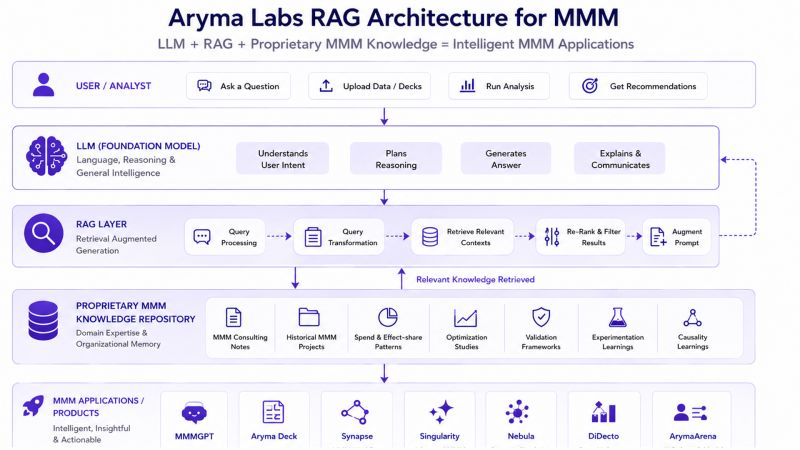The height and width of the screenshot is (450, 800).
Task: Click the Run Analysis bar chart icon
Action: pos(467,85)
